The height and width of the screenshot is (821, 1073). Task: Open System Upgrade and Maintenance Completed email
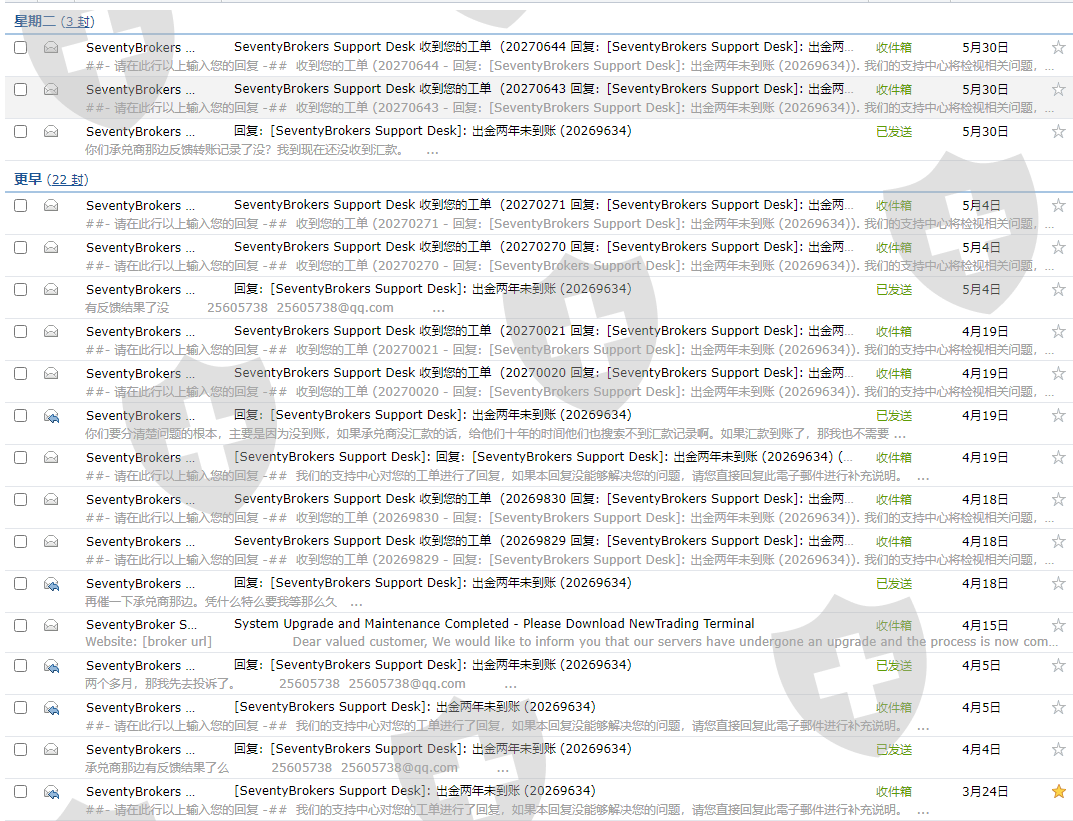(x=493, y=624)
